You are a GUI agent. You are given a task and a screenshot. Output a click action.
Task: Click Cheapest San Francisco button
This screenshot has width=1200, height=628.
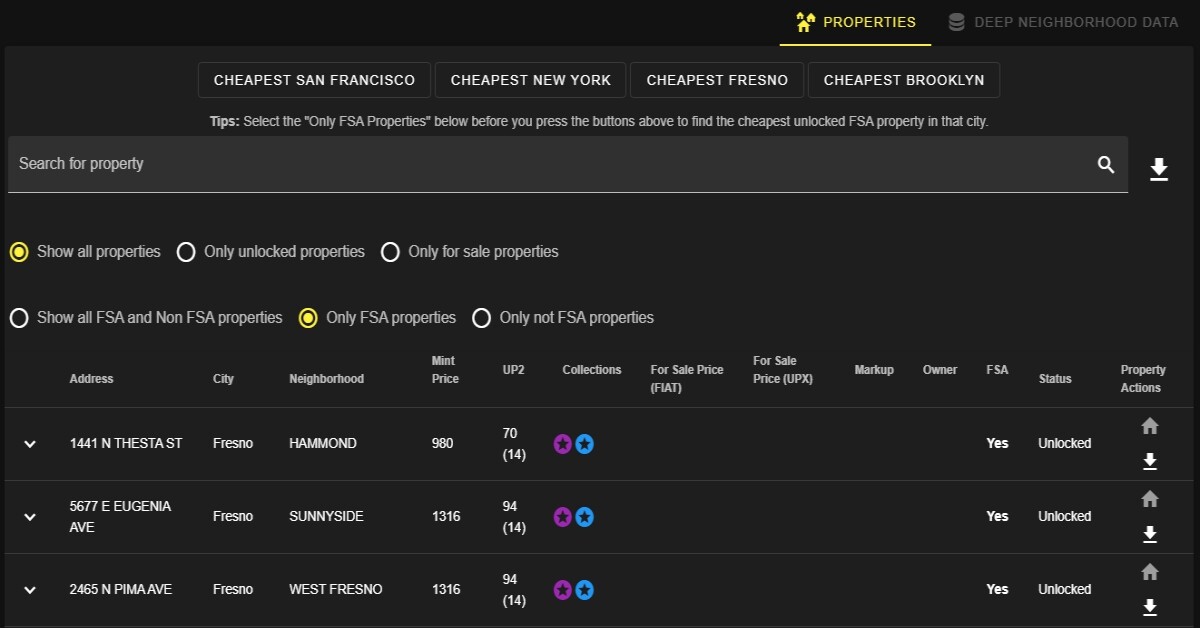(x=314, y=80)
